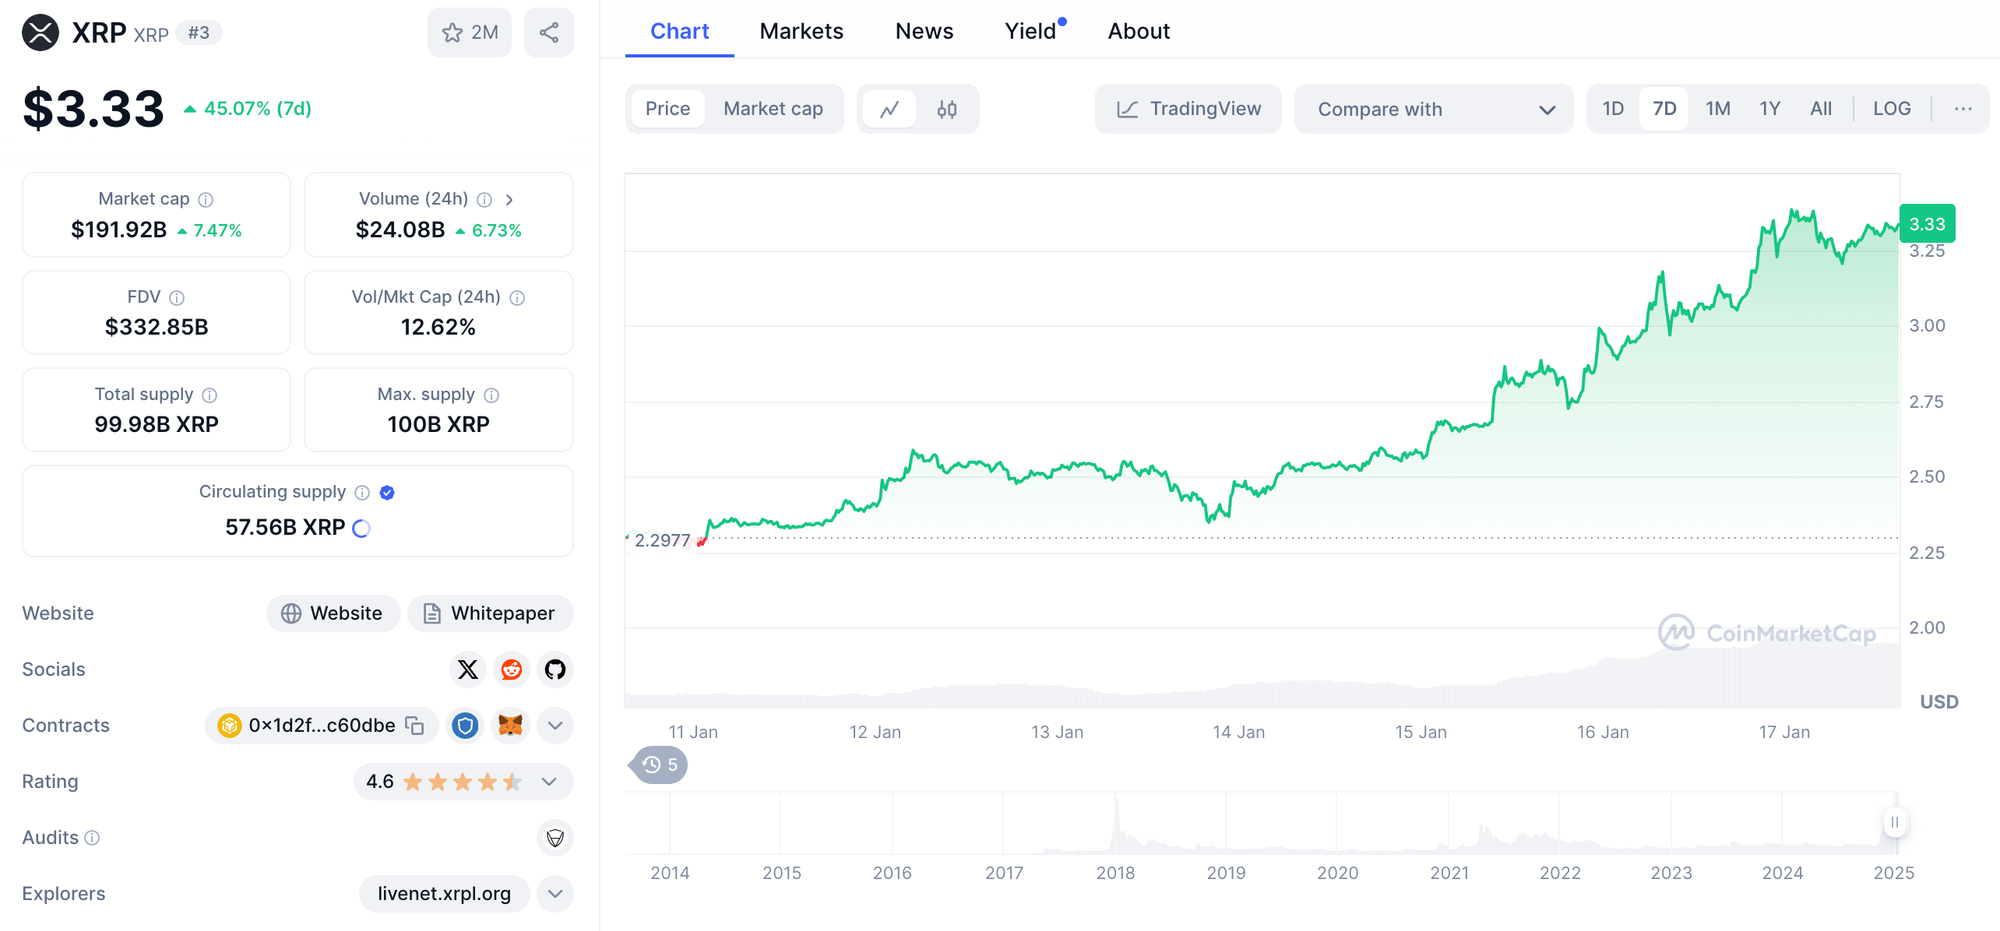The image size is (2000, 931).
Task: Click the MetaMask fox icon
Action: pos(510,725)
